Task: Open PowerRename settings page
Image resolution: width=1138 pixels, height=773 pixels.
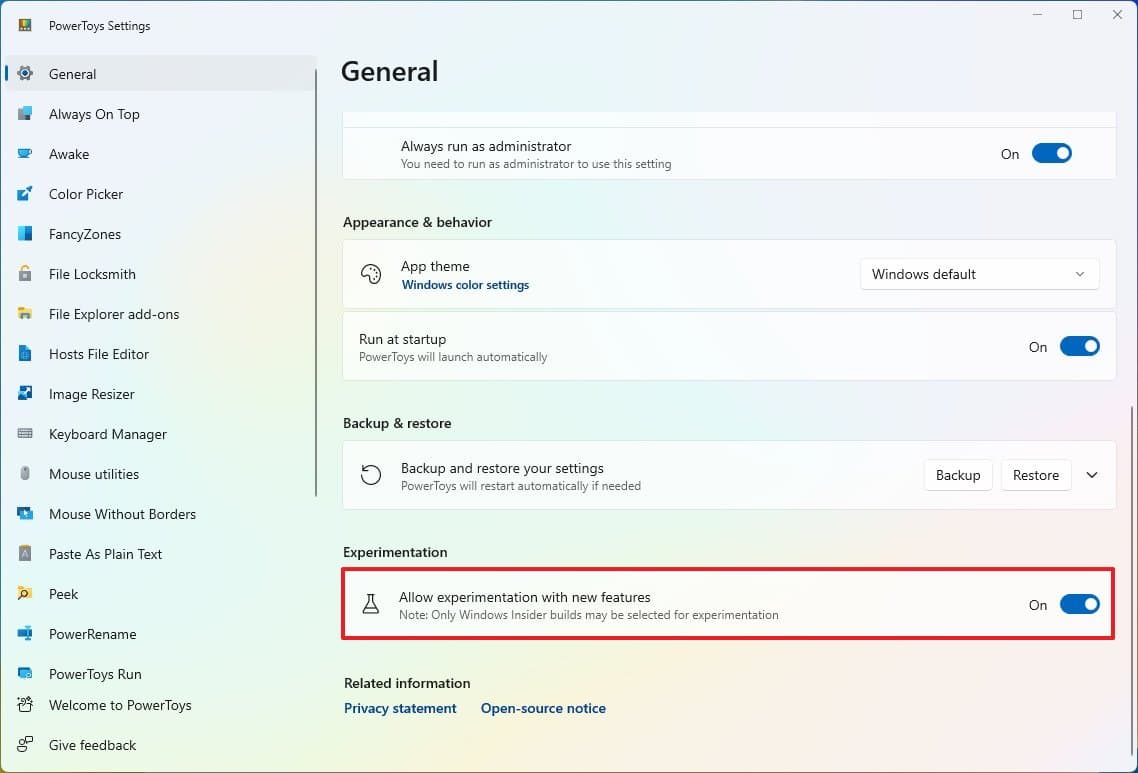Action: pos(92,634)
